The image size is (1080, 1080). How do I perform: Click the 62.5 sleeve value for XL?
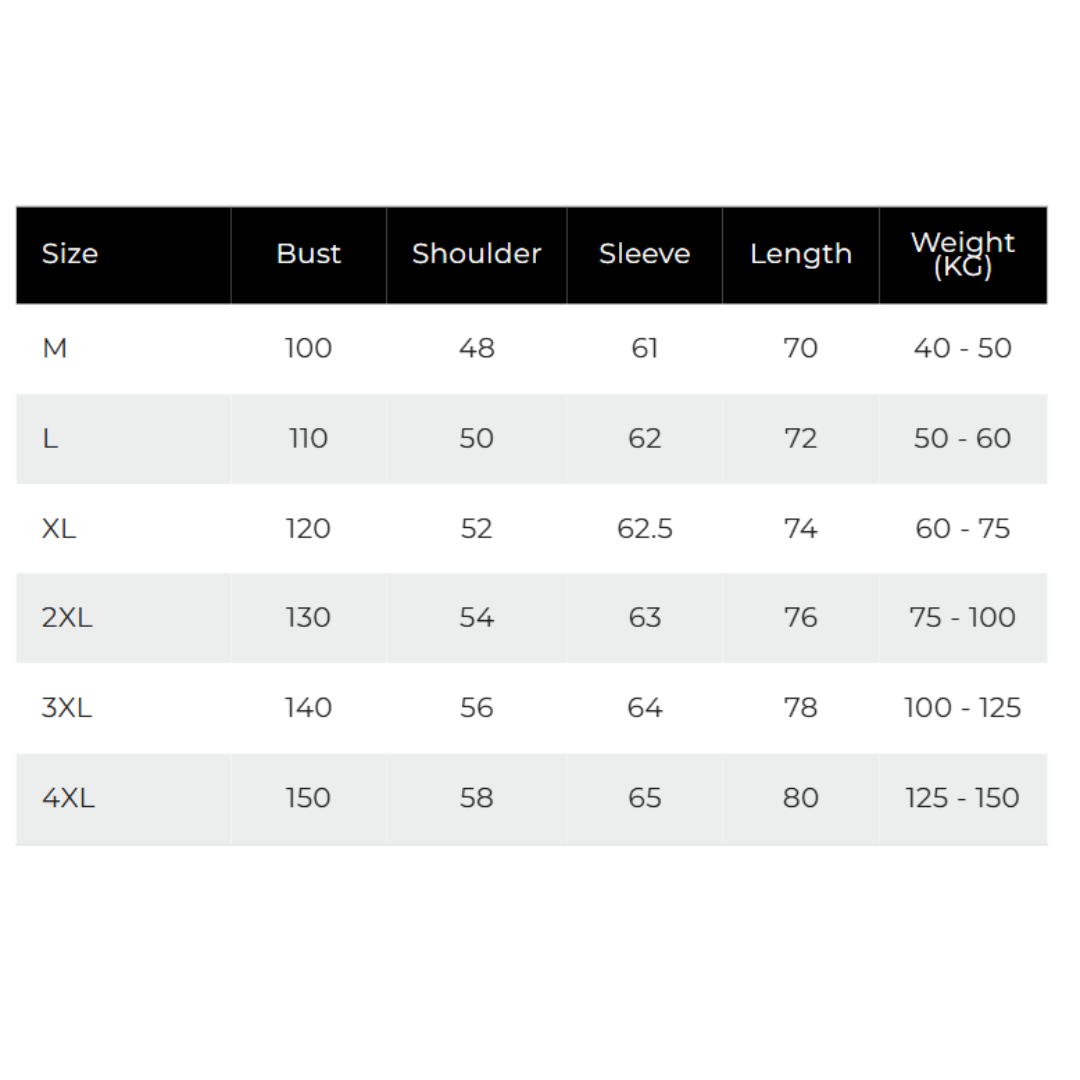click(644, 528)
